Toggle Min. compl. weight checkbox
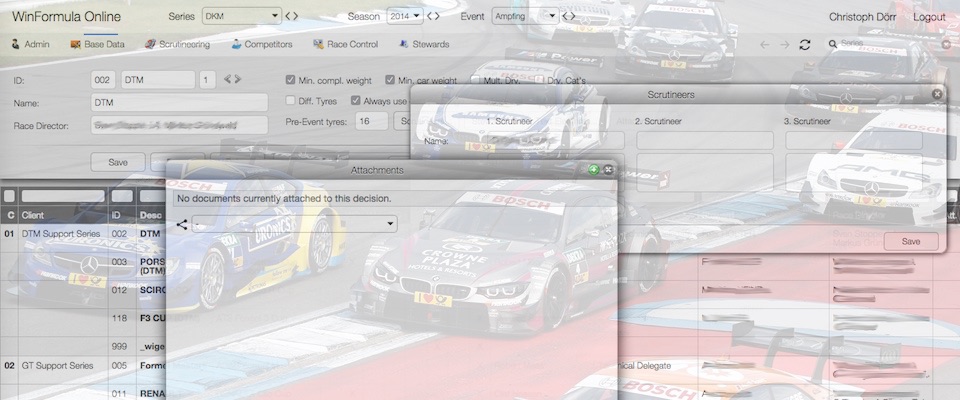This screenshot has width=960, height=400. tap(290, 80)
